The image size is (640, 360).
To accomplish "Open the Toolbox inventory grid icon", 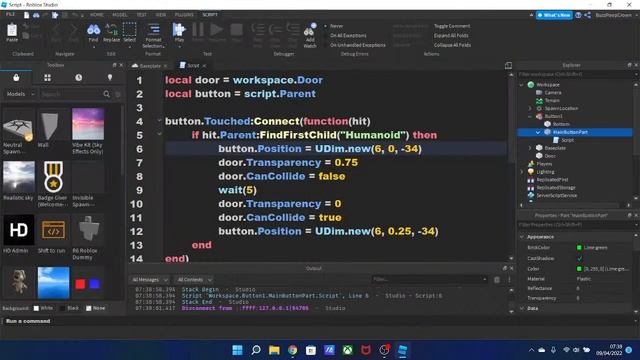I will [47, 78].
